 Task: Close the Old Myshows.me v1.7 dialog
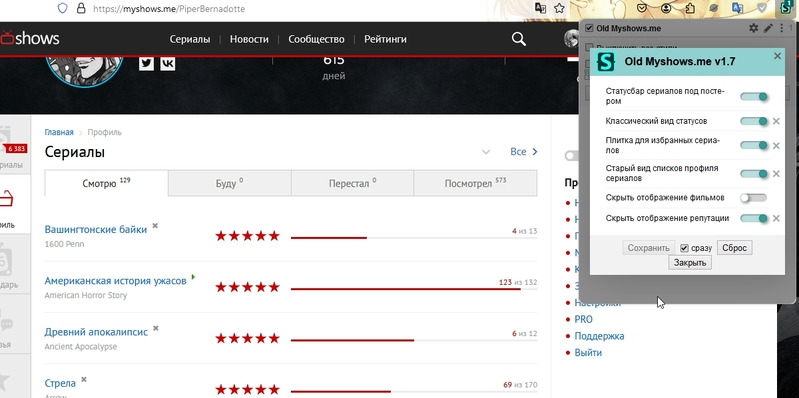777,56
